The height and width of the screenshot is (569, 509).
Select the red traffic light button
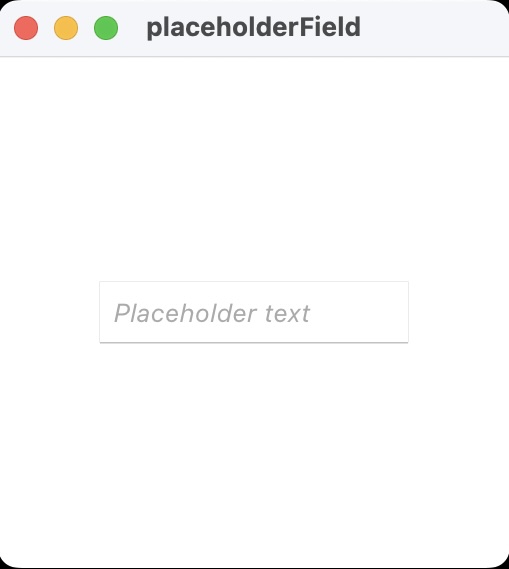(26, 28)
